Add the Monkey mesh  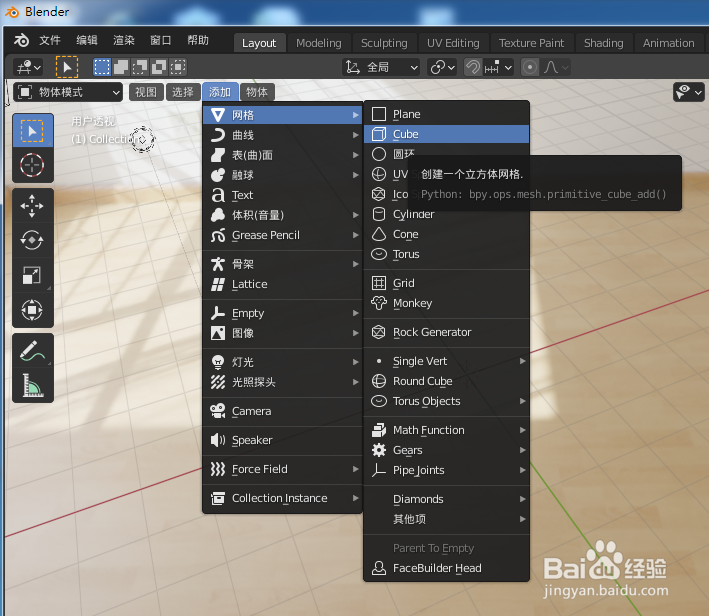click(x=446, y=303)
